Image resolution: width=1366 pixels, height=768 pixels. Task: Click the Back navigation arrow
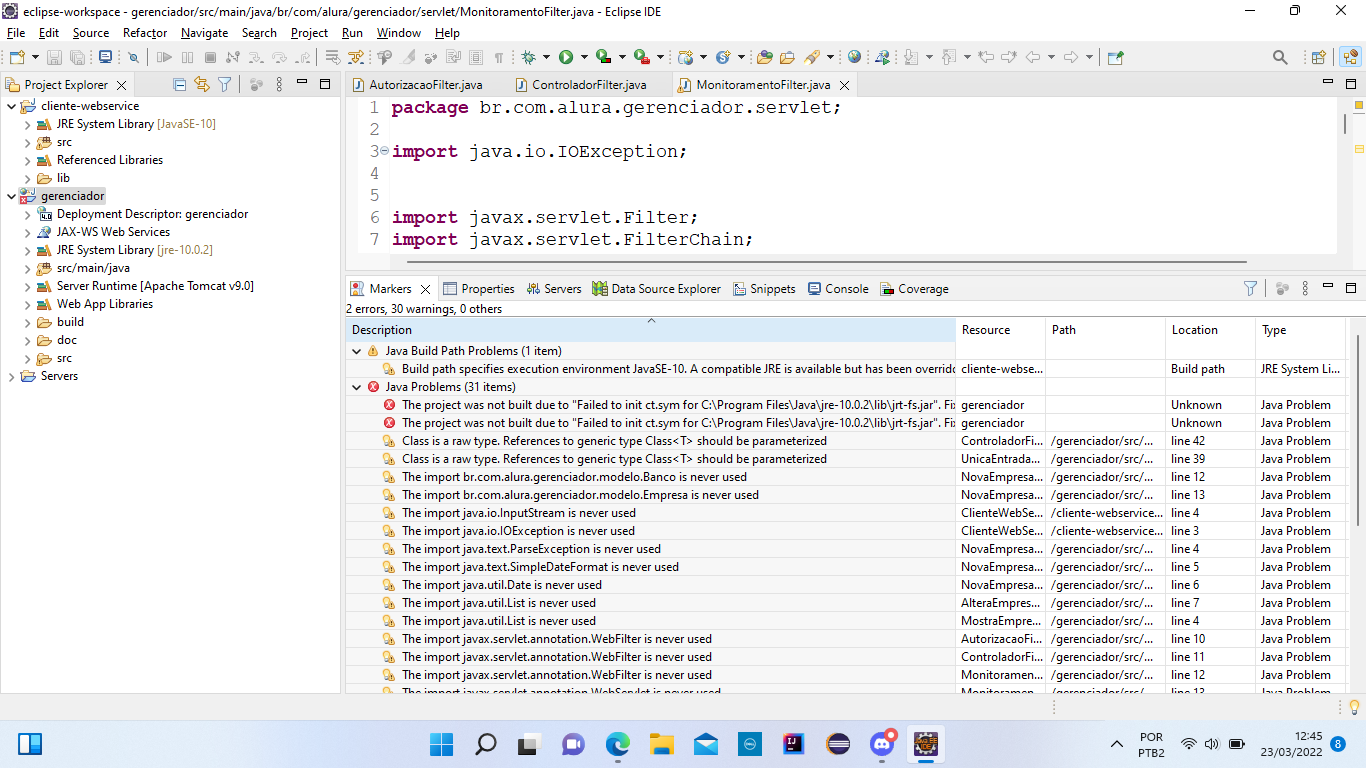(1032, 57)
